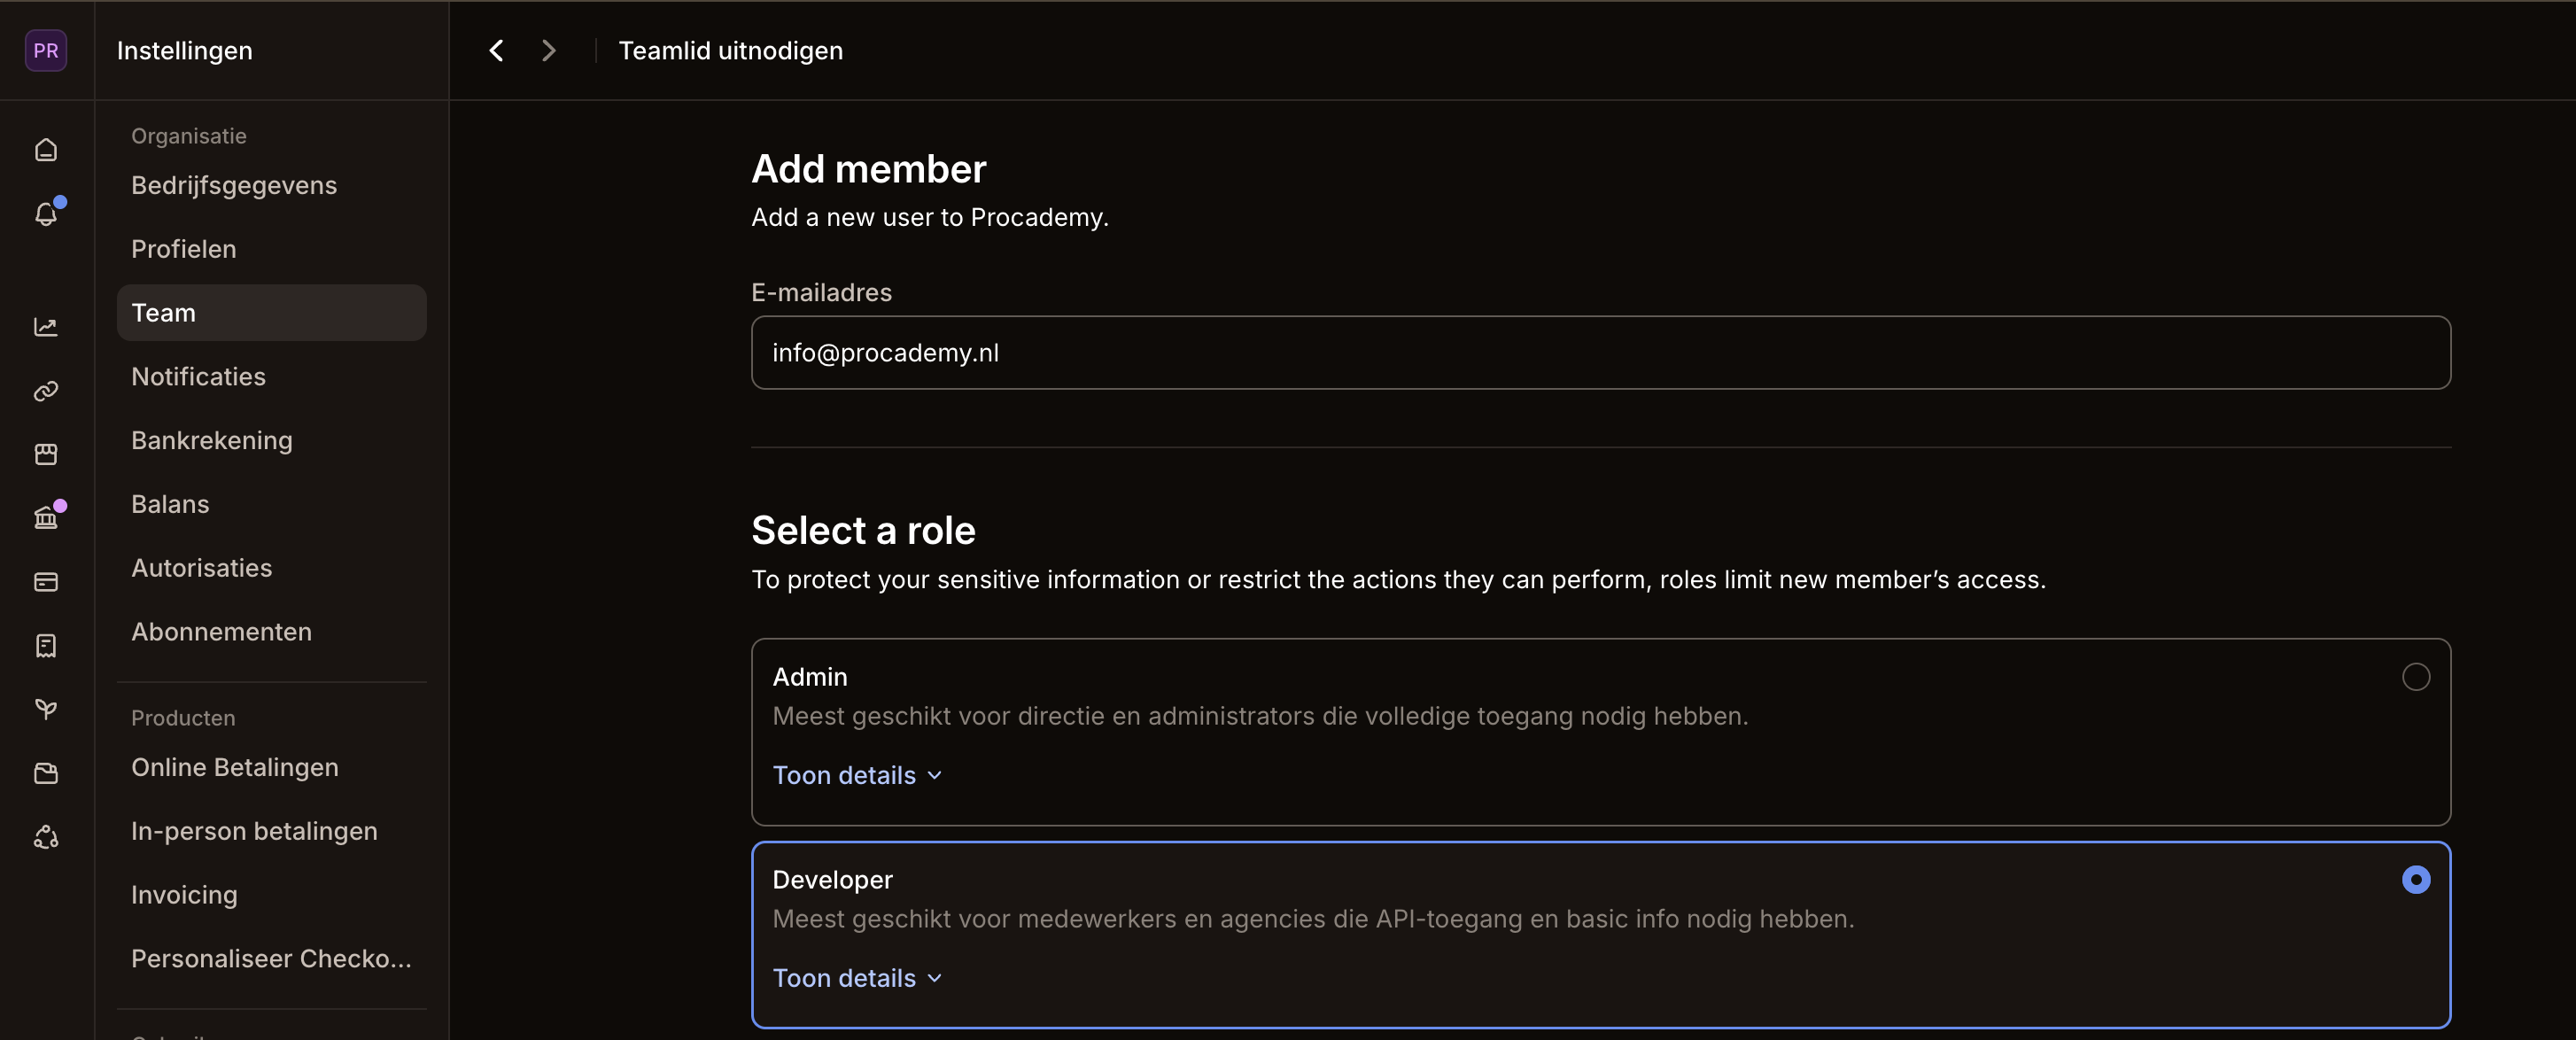Image resolution: width=2576 pixels, height=1040 pixels.
Task: Open the credit card icon
Action: pyautogui.click(x=46, y=582)
